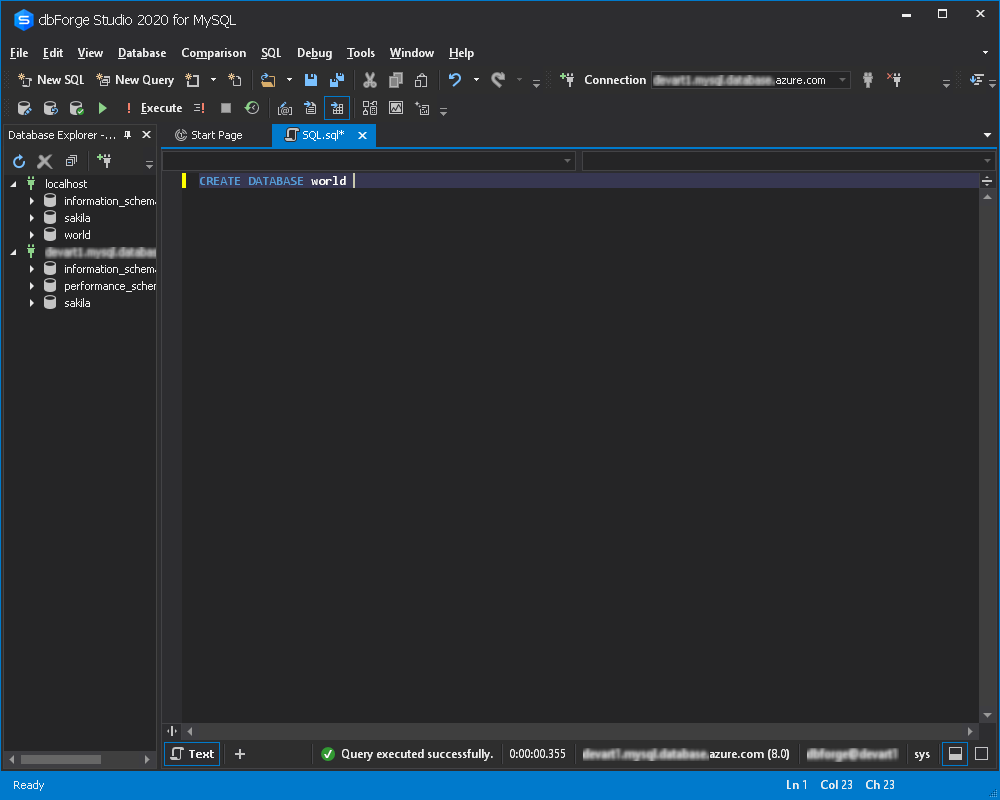The height and width of the screenshot is (800, 1000).
Task: Open the document tabs list dropdown arrow
Action: pyautogui.click(x=987, y=135)
